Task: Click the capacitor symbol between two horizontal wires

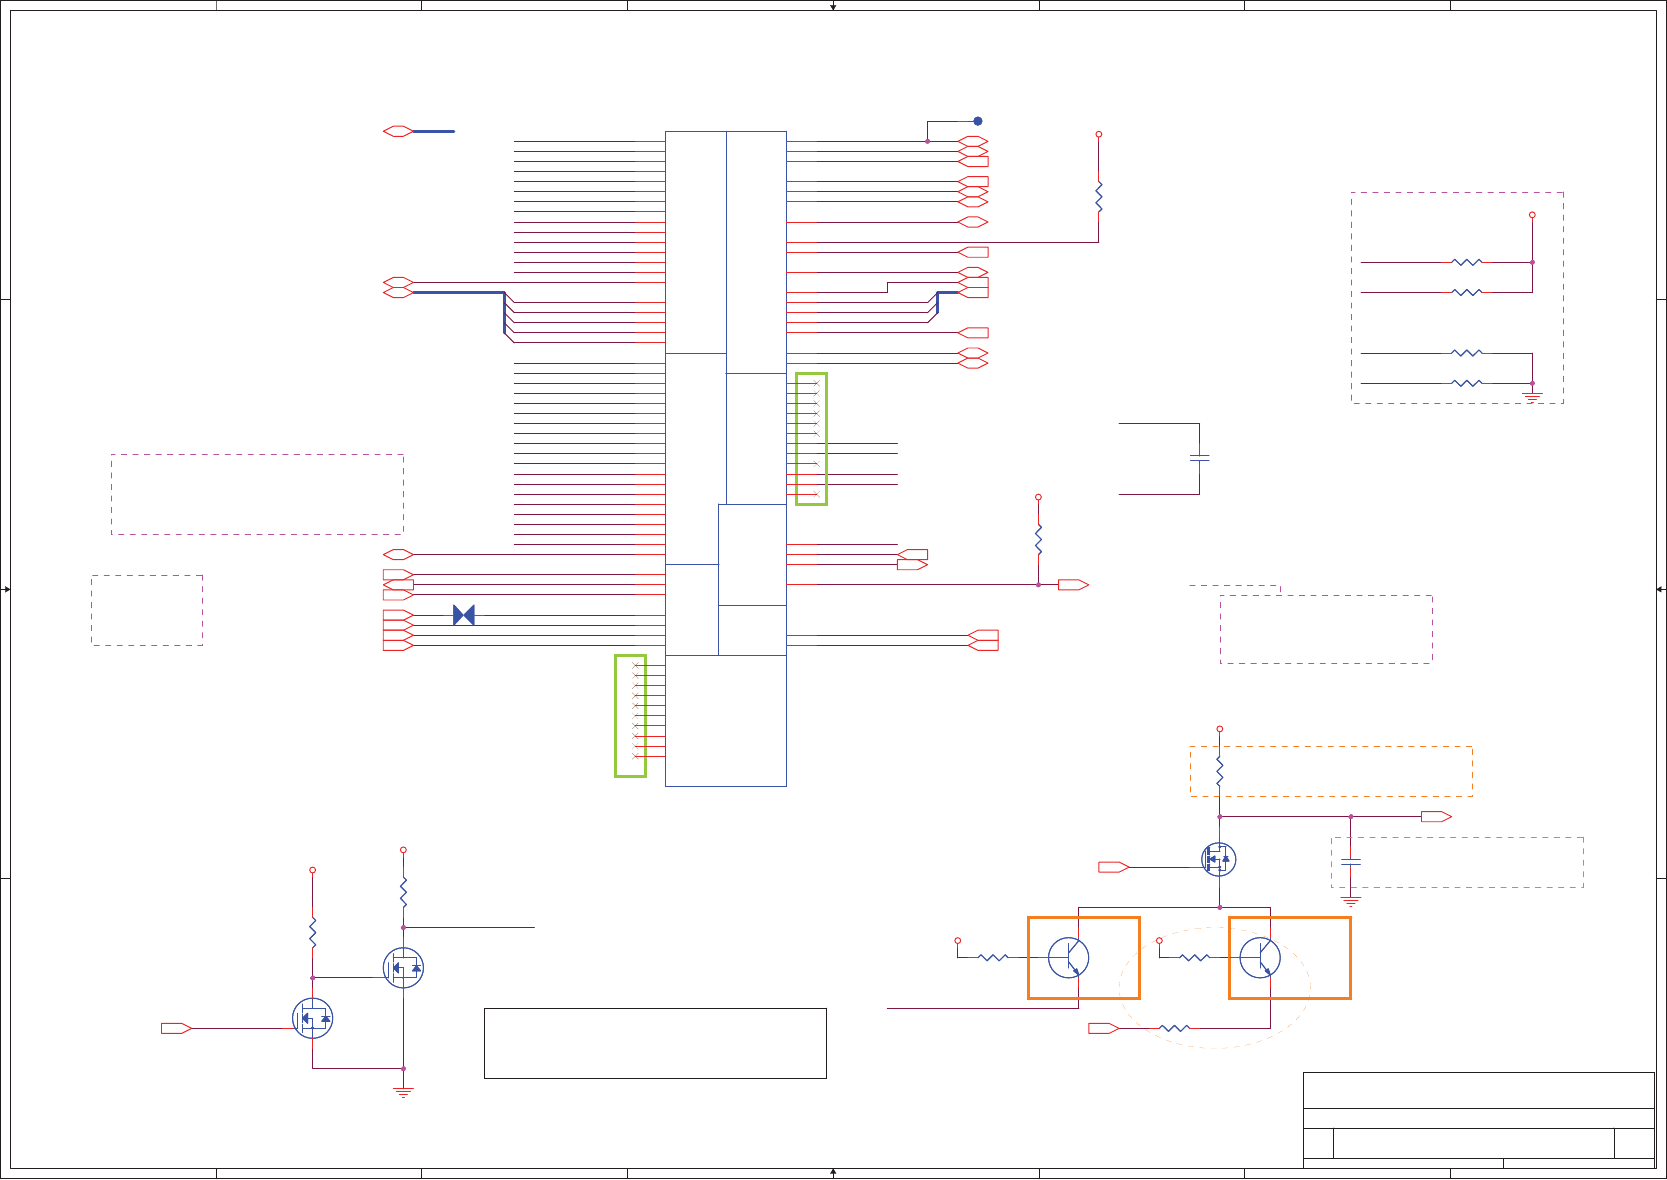Action: point(1200,458)
